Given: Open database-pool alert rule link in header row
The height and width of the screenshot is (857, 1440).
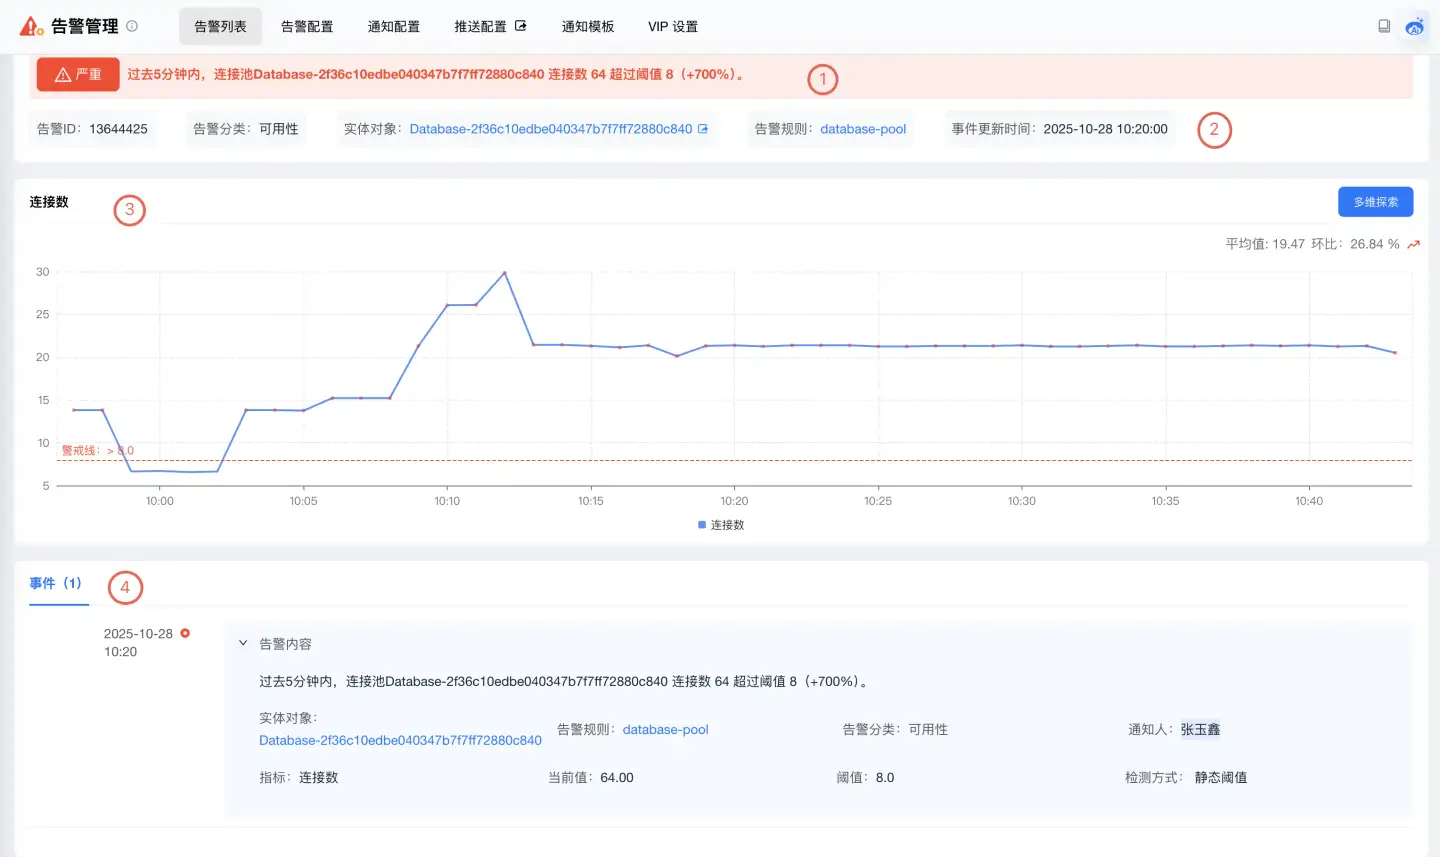Looking at the screenshot, I should click(x=863, y=129).
